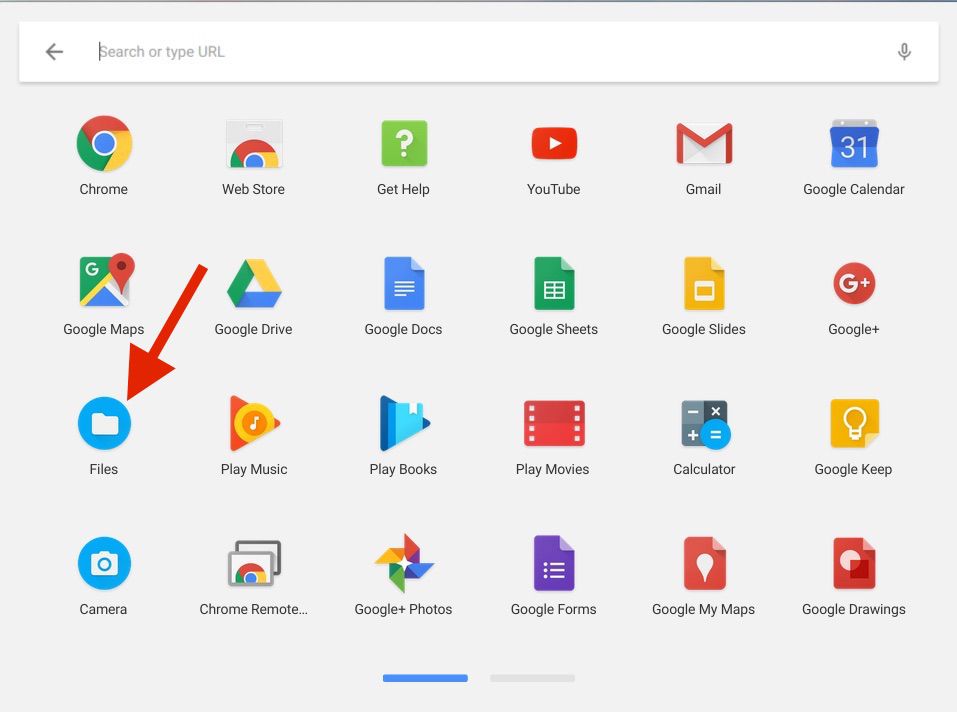This screenshot has height=712, width=957.
Task: Launch Google Keep
Action: [x=854, y=423]
